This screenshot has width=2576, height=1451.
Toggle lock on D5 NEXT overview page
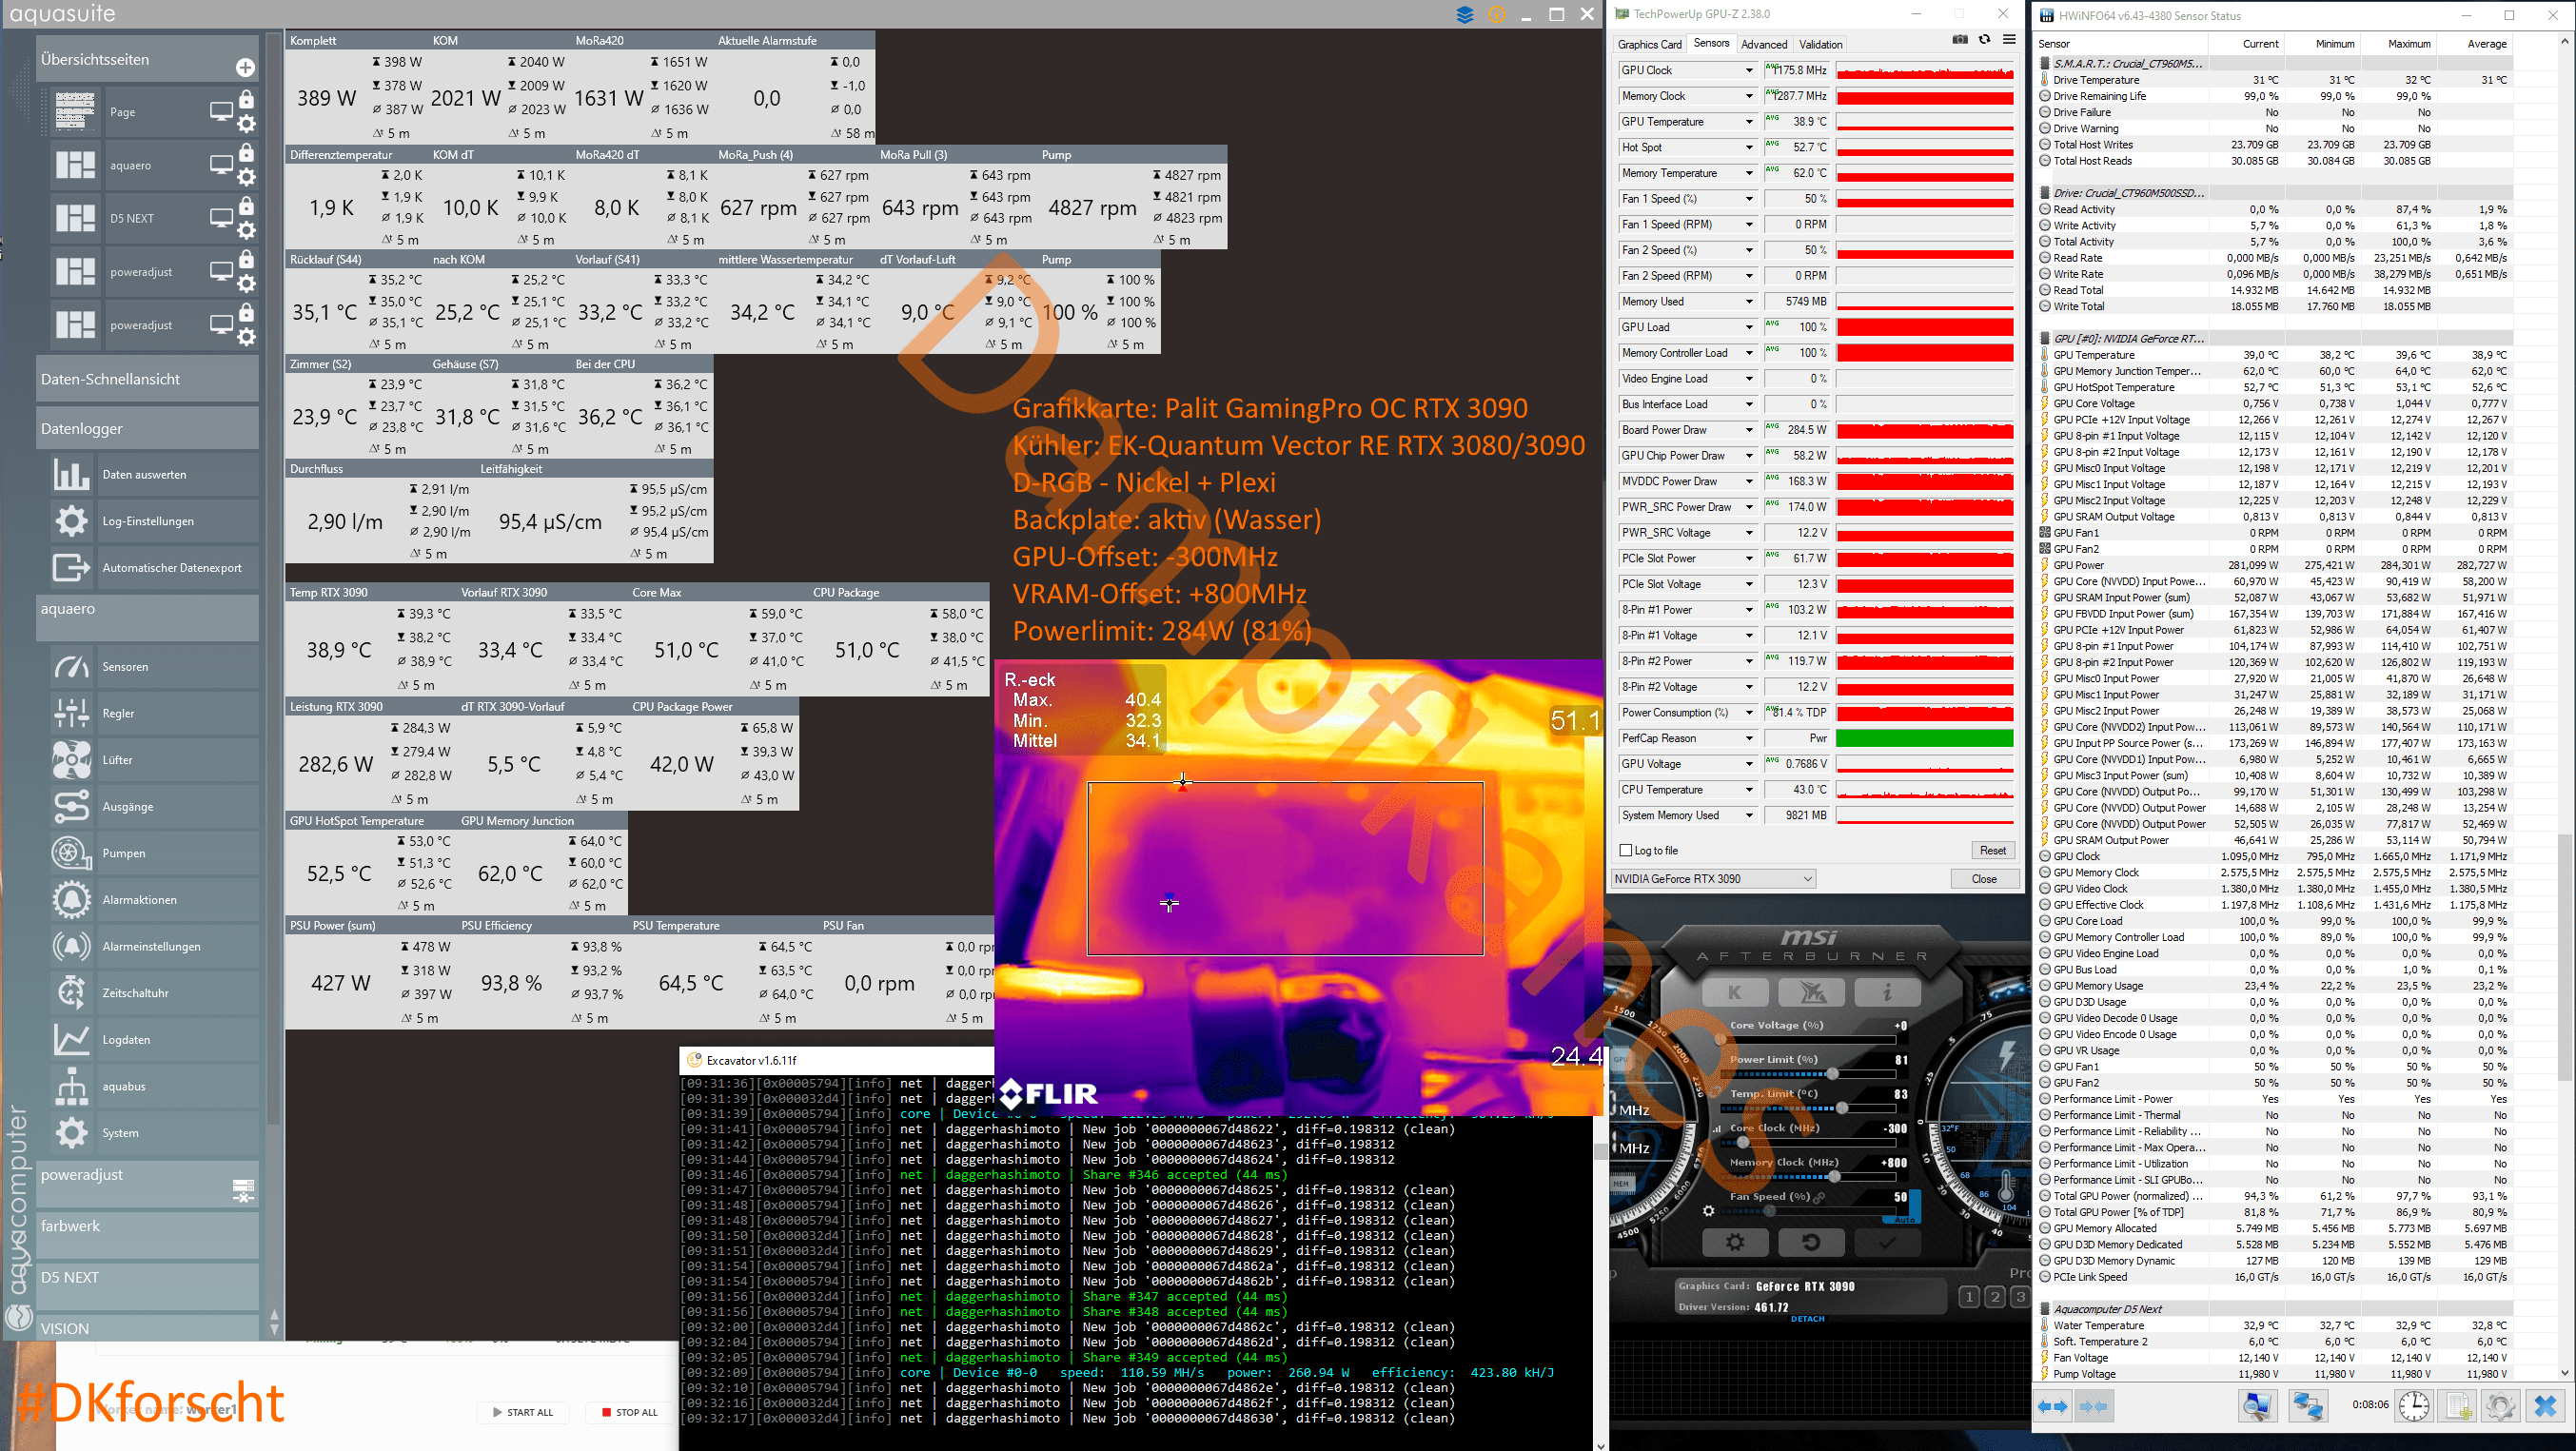coord(246,207)
